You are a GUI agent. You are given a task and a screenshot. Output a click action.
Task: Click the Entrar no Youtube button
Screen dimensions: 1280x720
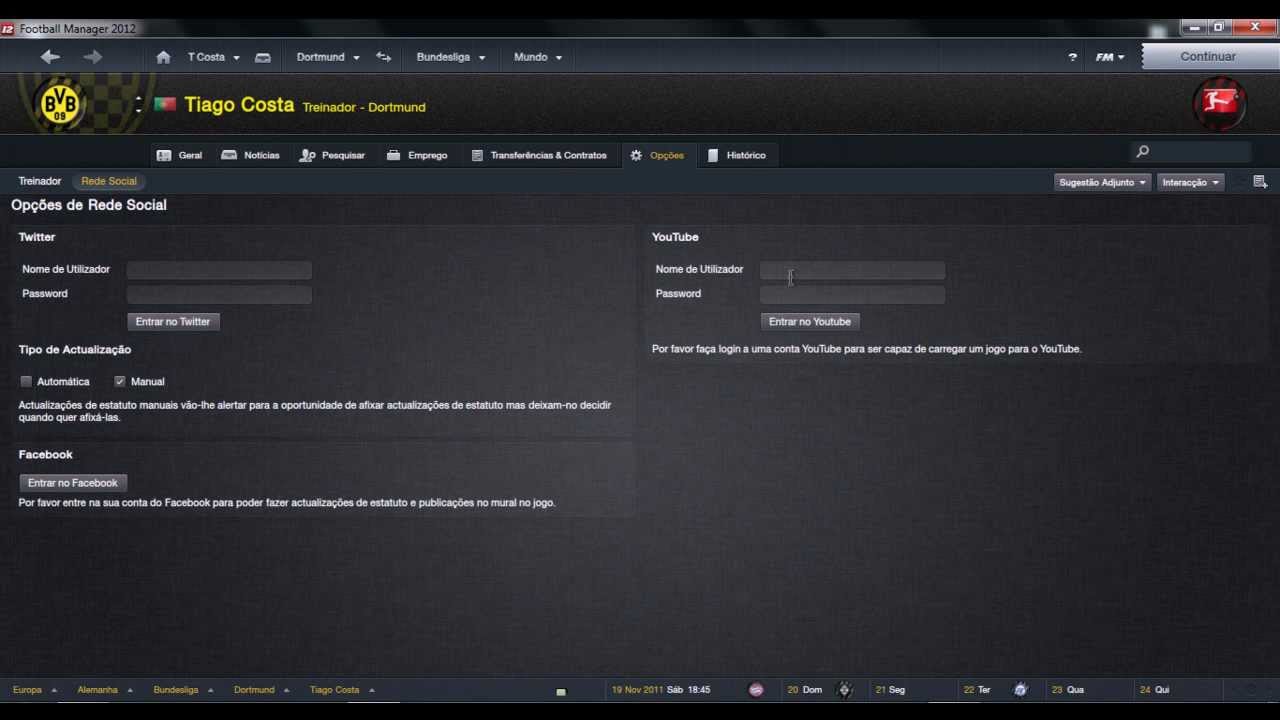(x=810, y=322)
